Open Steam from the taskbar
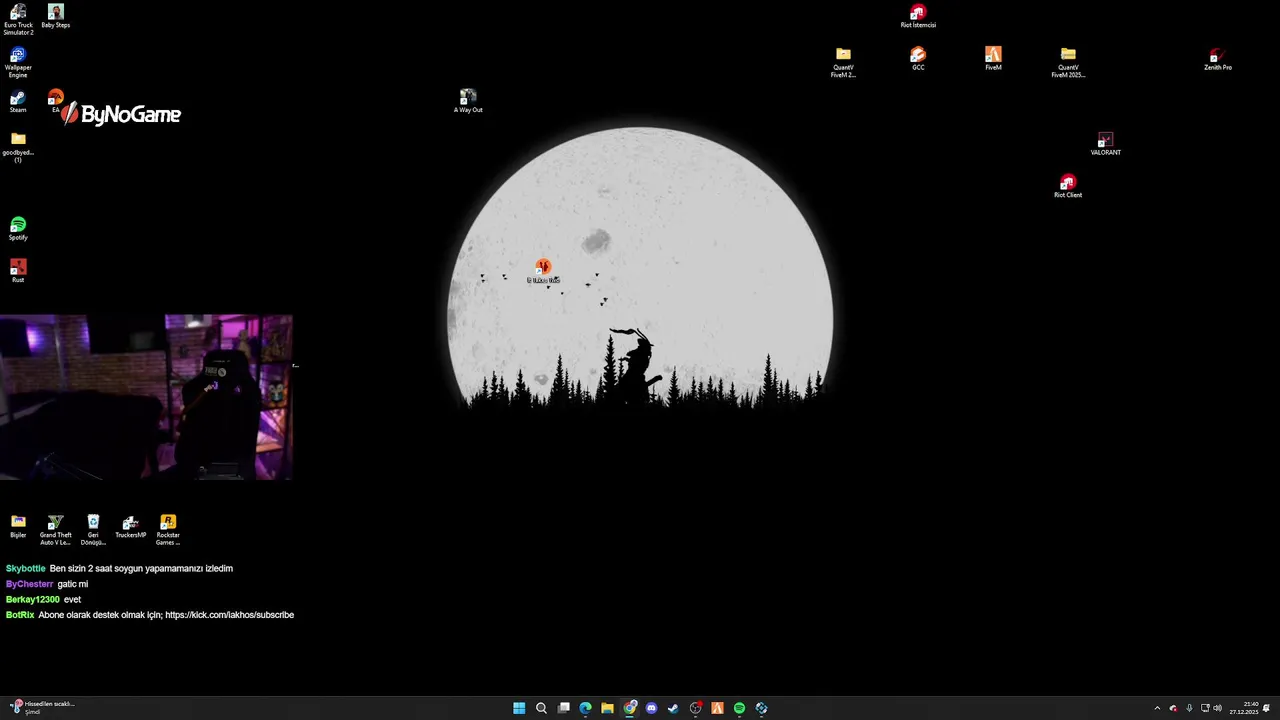The image size is (1280, 720). tap(673, 708)
